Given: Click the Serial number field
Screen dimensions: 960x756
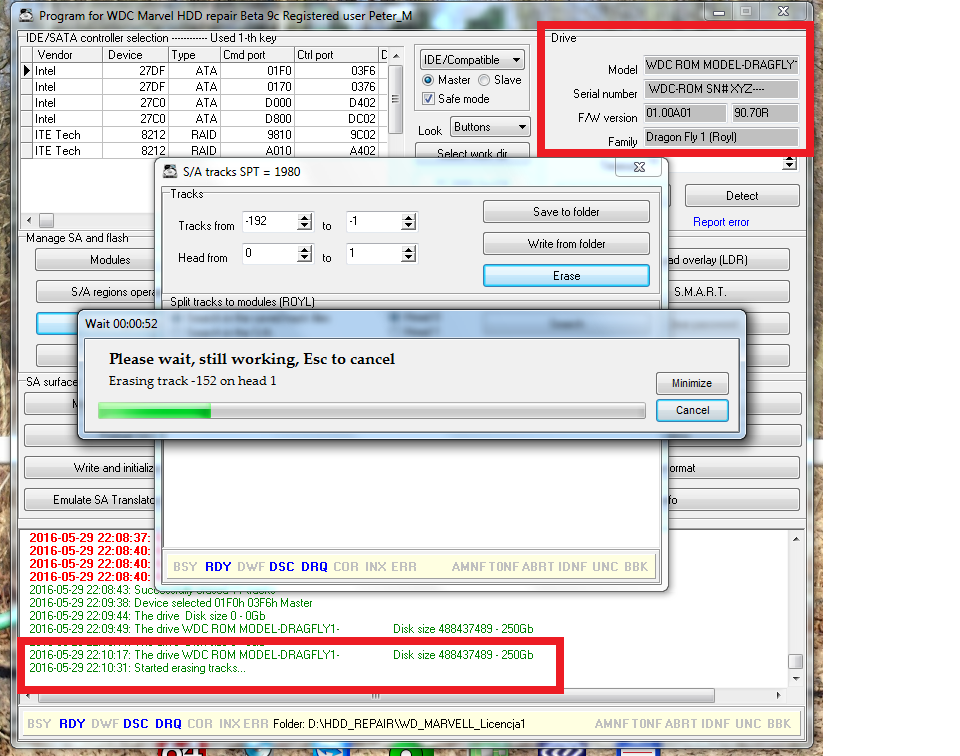Looking at the screenshot, I should point(721,89).
